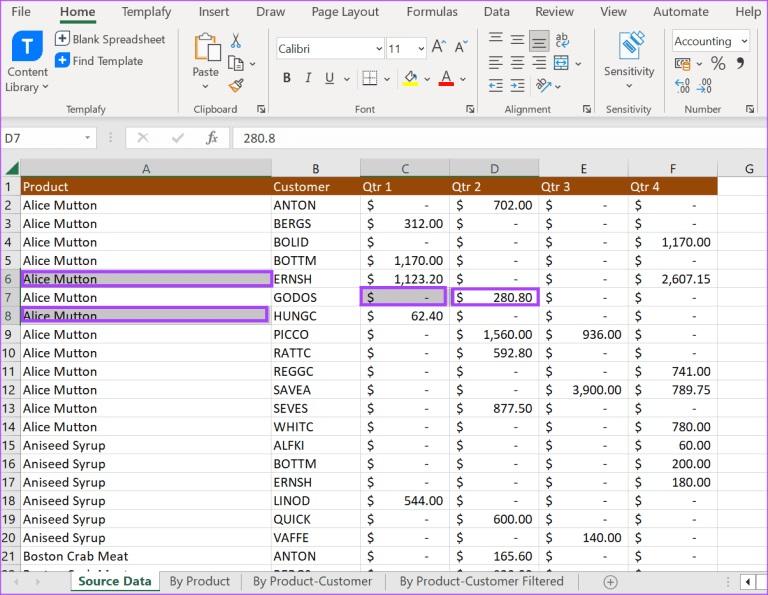Apply the yellow fill color

coord(410,78)
